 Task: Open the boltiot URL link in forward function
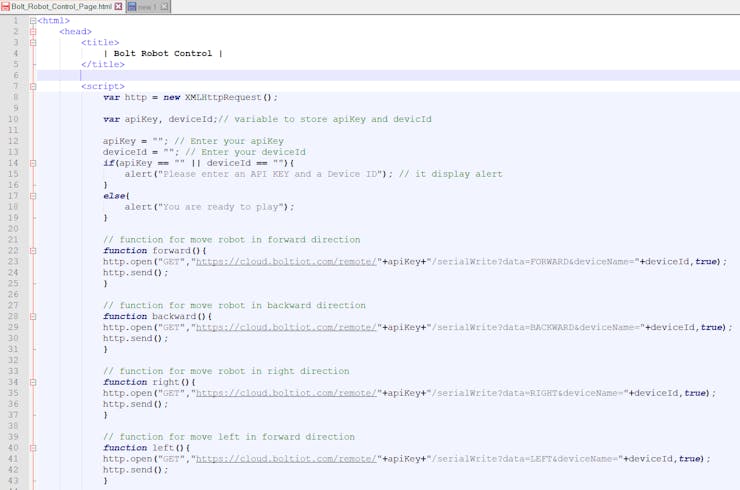286,262
